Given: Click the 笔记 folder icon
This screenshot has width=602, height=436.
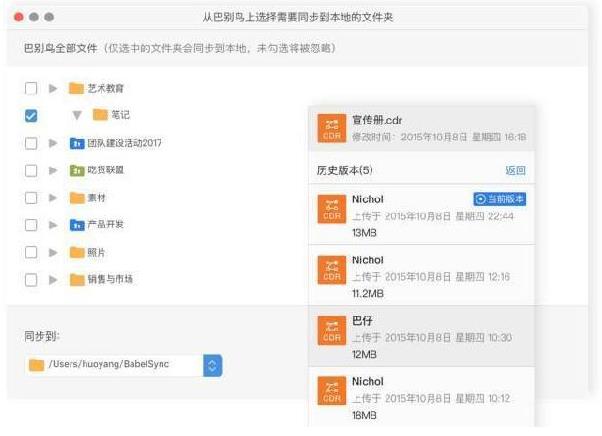Looking at the screenshot, I should (x=99, y=115).
